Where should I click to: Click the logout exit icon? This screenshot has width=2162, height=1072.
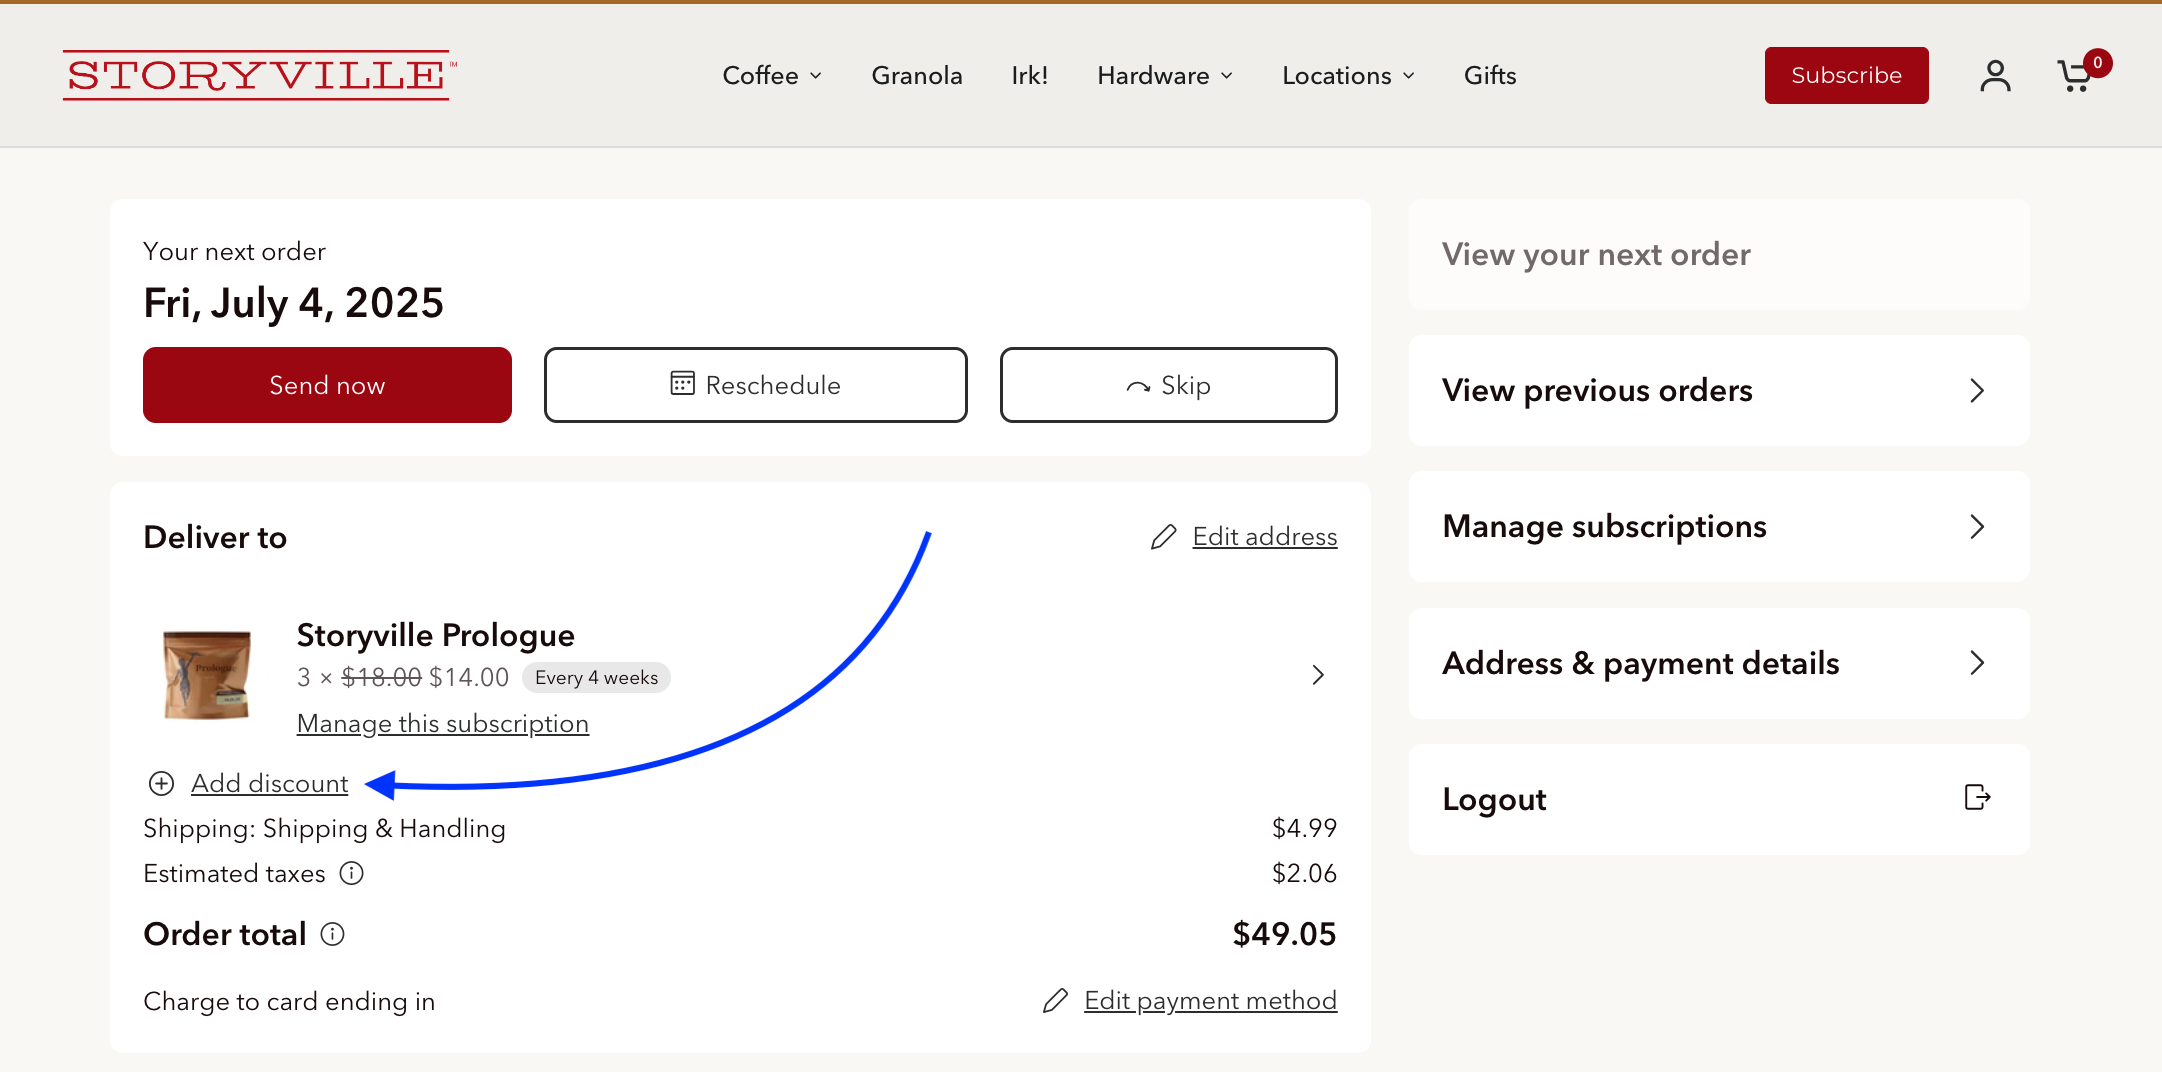click(1977, 797)
